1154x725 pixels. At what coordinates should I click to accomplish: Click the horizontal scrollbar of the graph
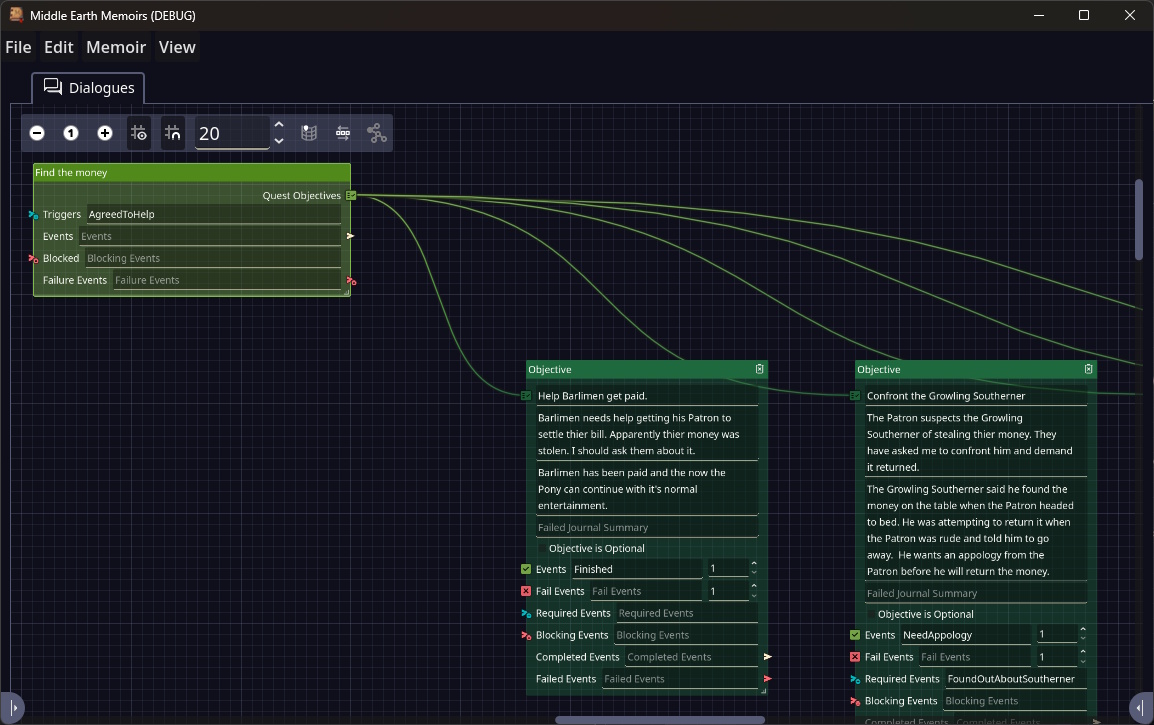tap(659, 719)
